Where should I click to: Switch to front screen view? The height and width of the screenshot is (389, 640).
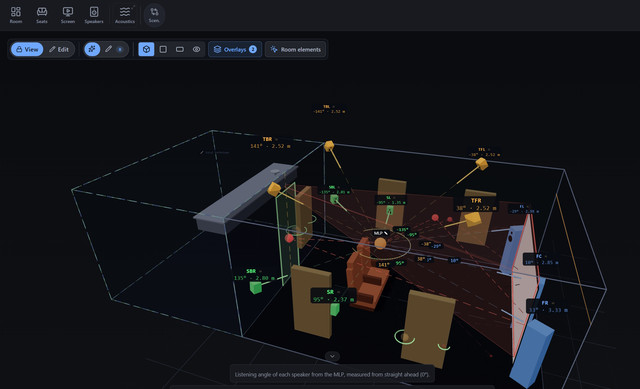pyautogui.click(x=180, y=49)
